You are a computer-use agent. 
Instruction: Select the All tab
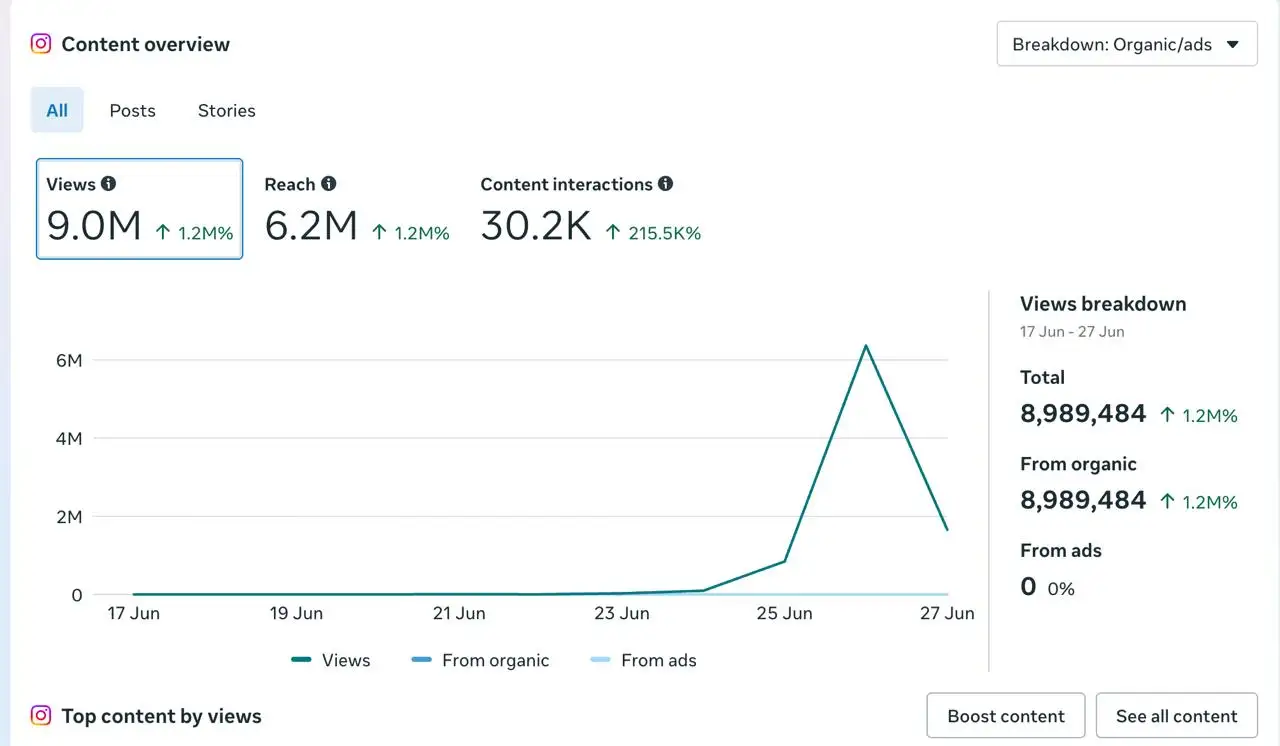point(57,111)
